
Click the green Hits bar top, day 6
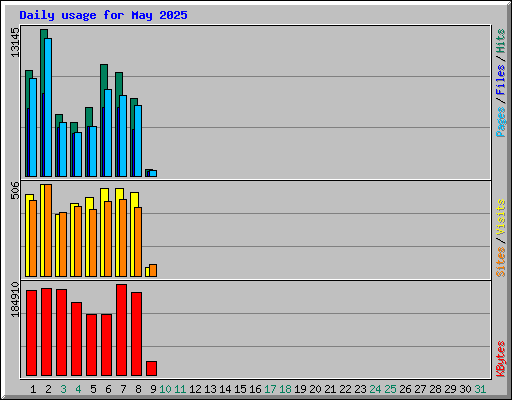(104, 76)
